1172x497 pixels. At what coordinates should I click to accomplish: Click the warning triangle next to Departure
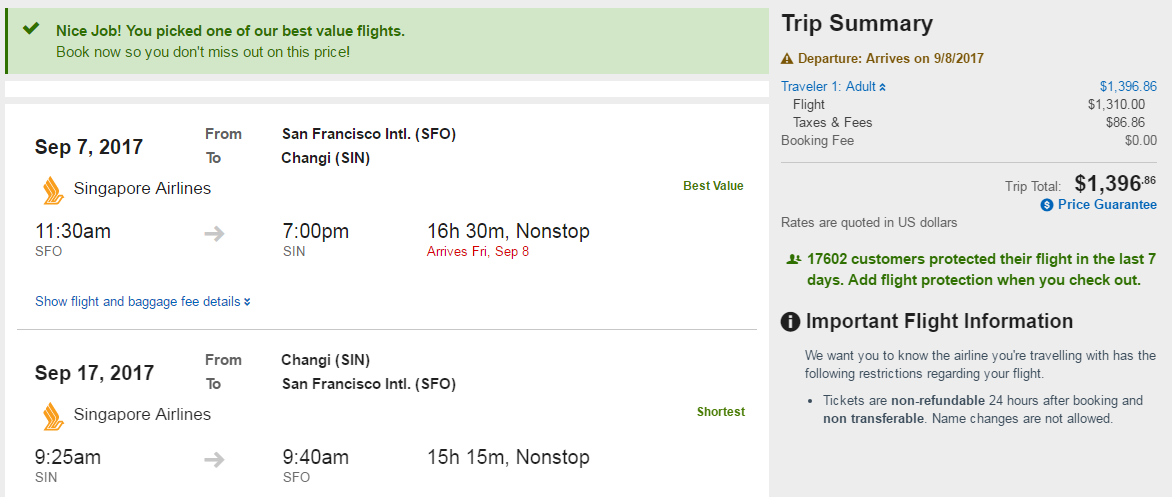pyautogui.click(x=787, y=59)
